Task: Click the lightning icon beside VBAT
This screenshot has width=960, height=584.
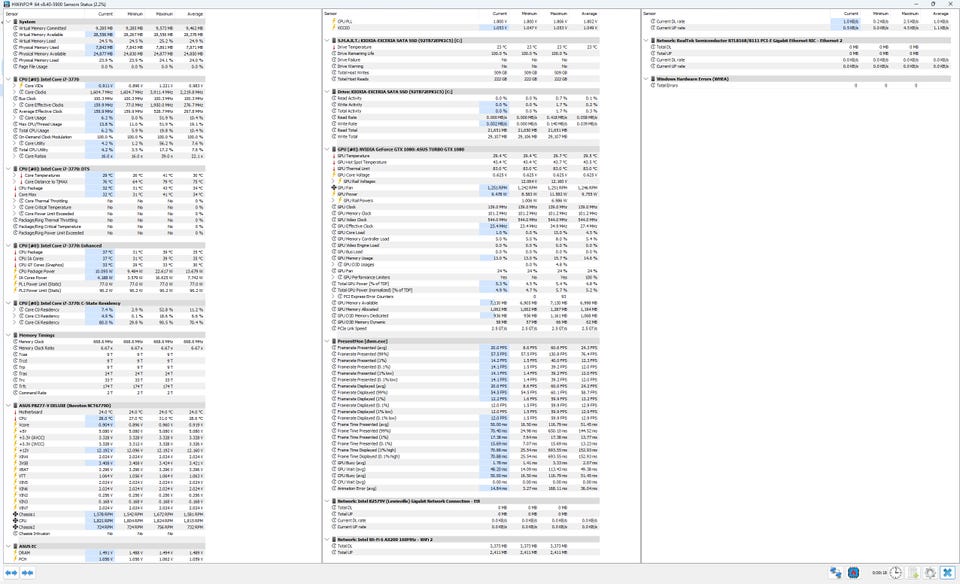Action: [x=15, y=470]
